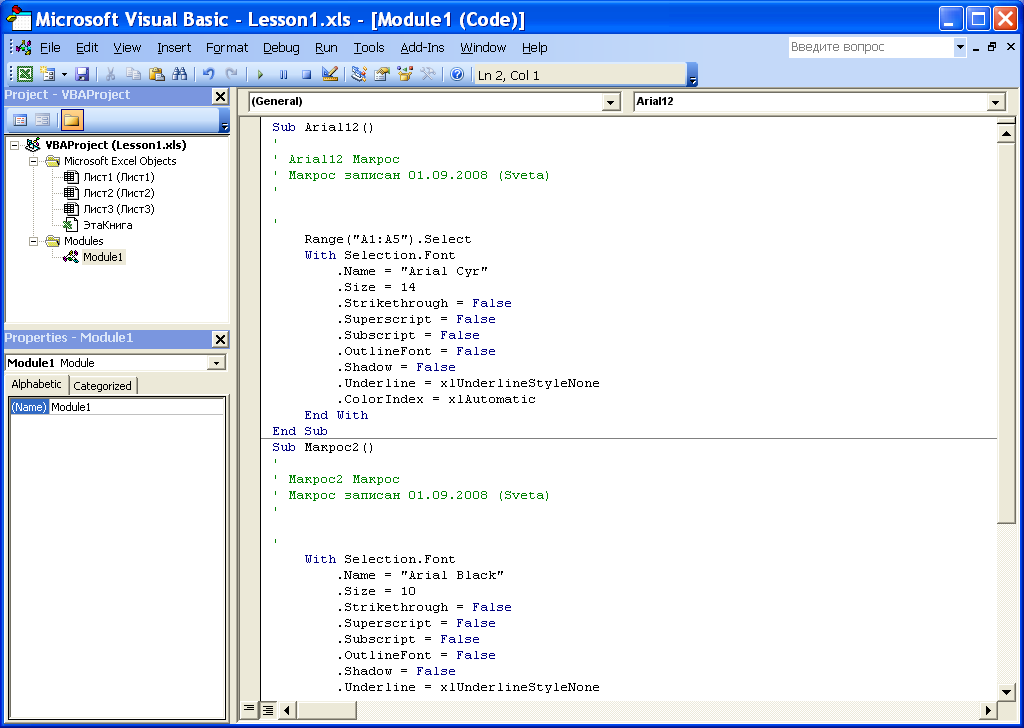Save Lesson1.xls with the floppy icon
The width and height of the screenshot is (1024, 728).
point(82,74)
